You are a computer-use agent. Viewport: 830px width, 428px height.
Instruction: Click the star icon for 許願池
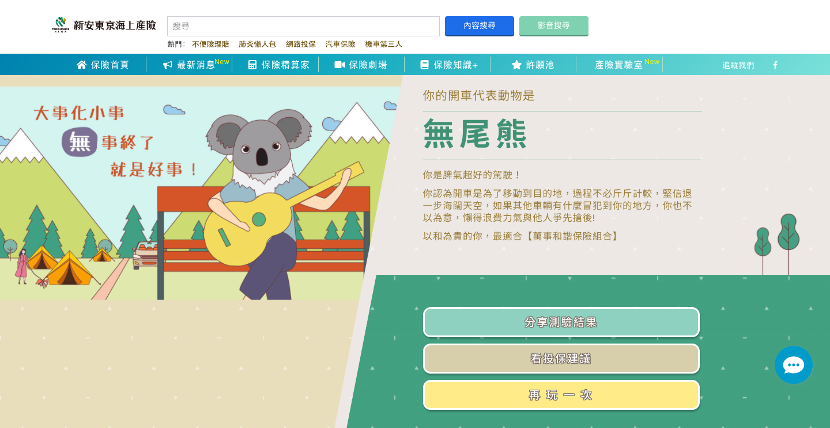517,65
